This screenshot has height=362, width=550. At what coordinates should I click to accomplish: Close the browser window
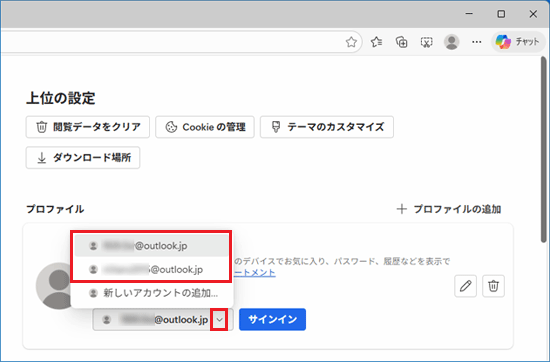(x=533, y=14)
